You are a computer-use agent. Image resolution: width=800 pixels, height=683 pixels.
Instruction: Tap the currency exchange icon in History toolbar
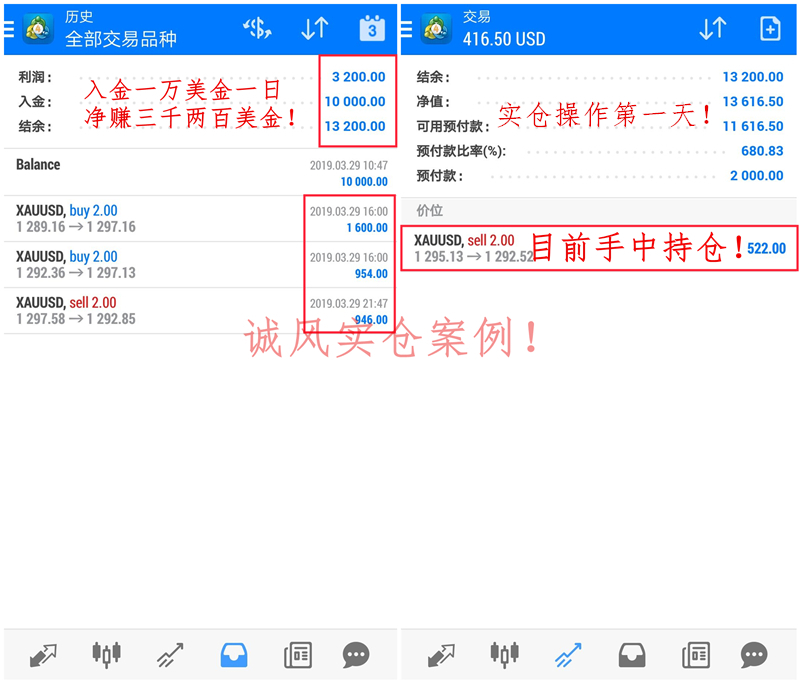click(257, 29)
